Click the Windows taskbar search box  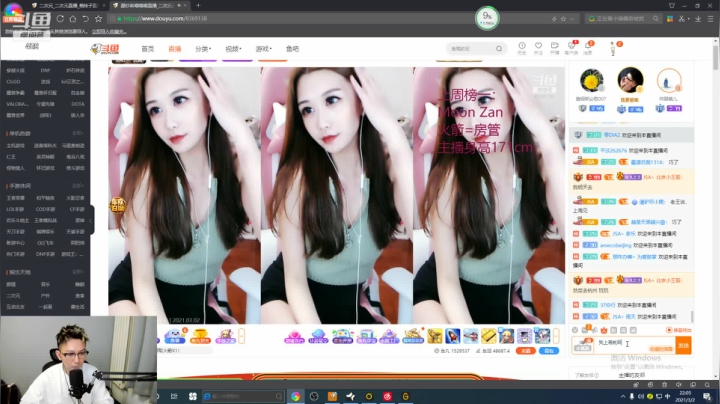[x=243, y=396]
